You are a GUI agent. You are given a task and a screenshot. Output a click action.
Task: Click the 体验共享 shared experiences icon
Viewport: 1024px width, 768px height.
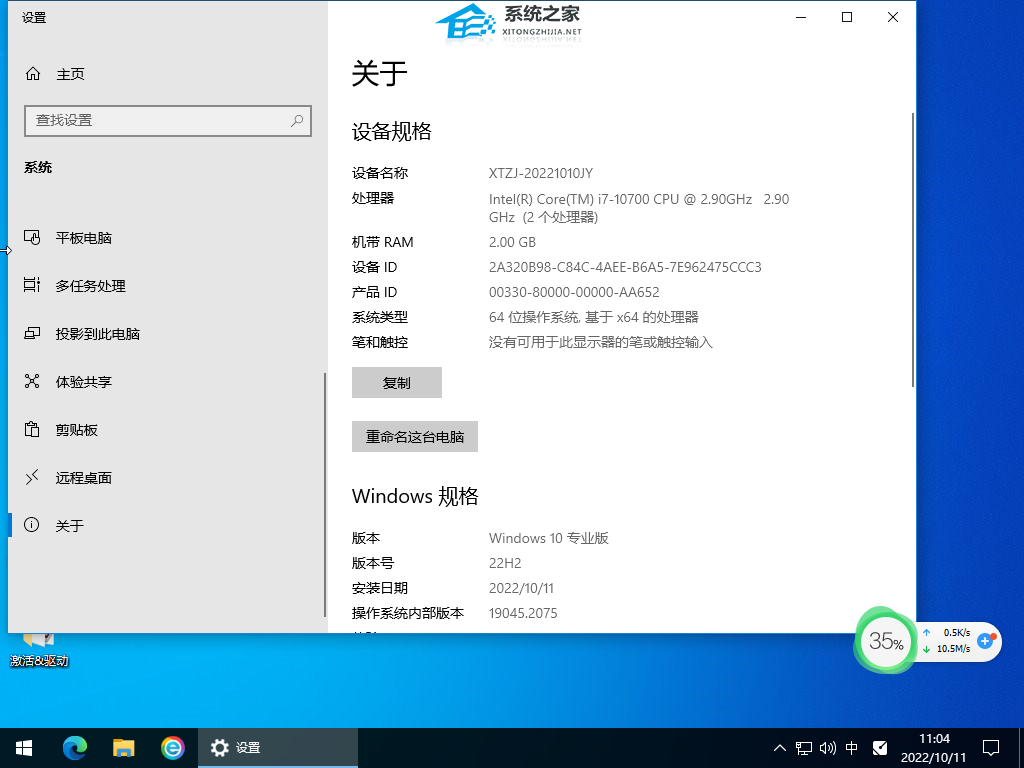pos(33,382)
